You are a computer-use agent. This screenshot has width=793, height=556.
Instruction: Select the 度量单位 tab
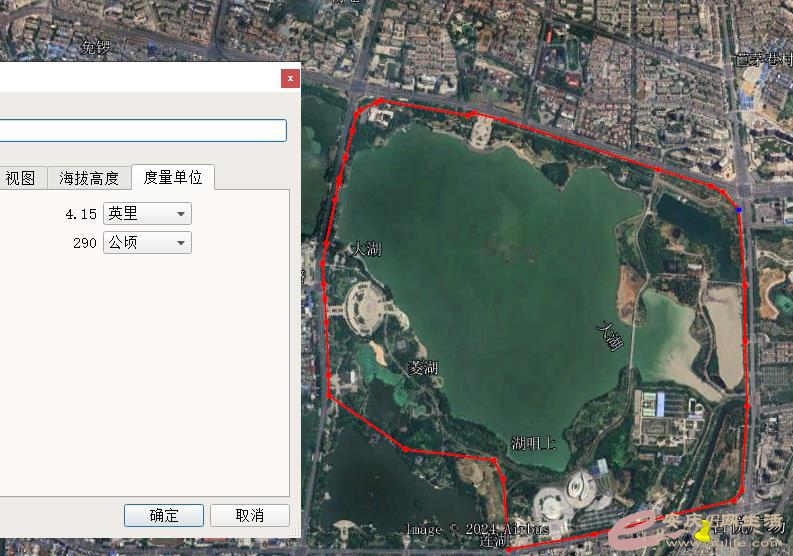pyautogui.click(x=173, y=177)
